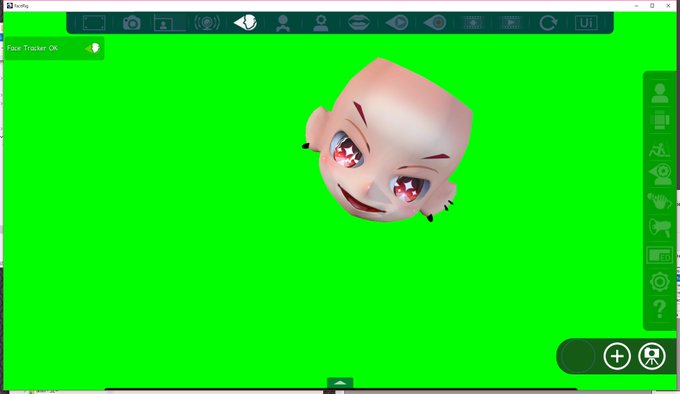
Task: Open the ED screen panel sidebar icon
Action: point(660,255)
